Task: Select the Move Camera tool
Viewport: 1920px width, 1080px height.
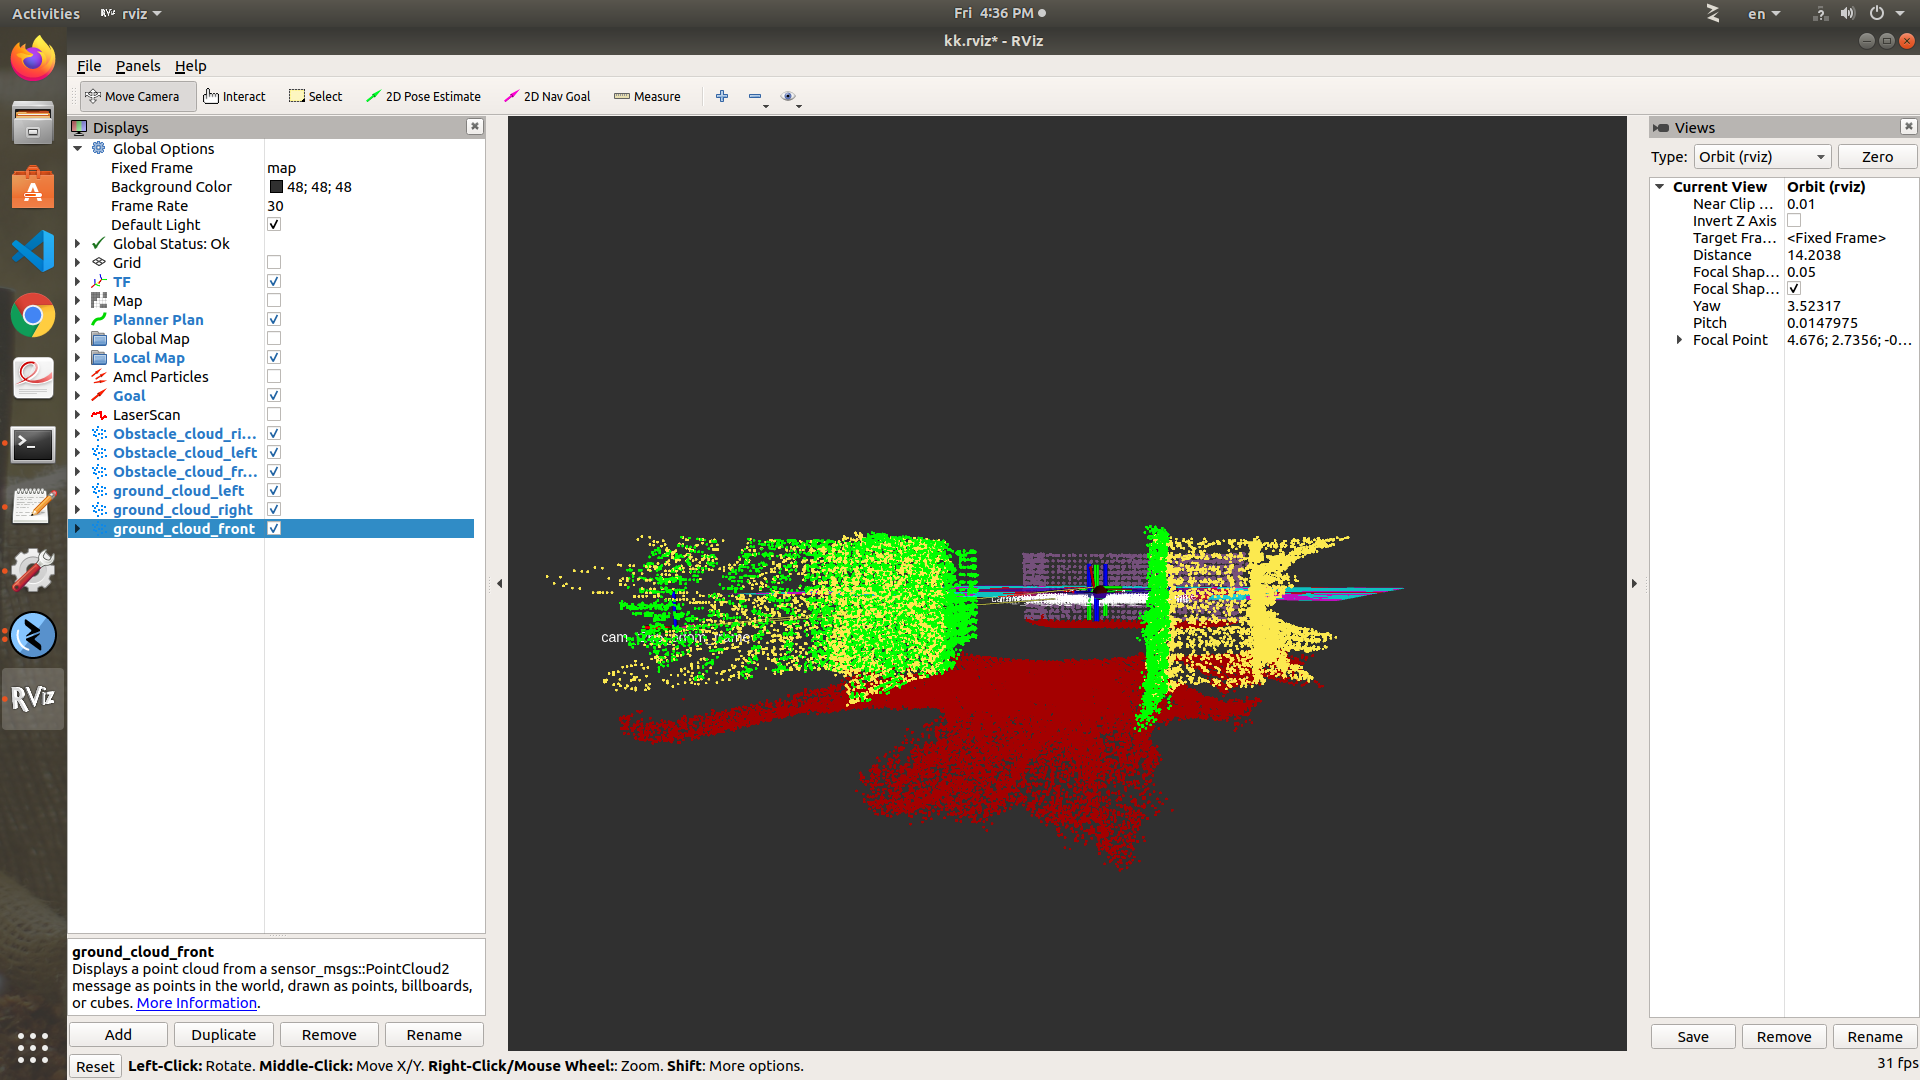Action: pyautogui.click(x=133, y=96)
